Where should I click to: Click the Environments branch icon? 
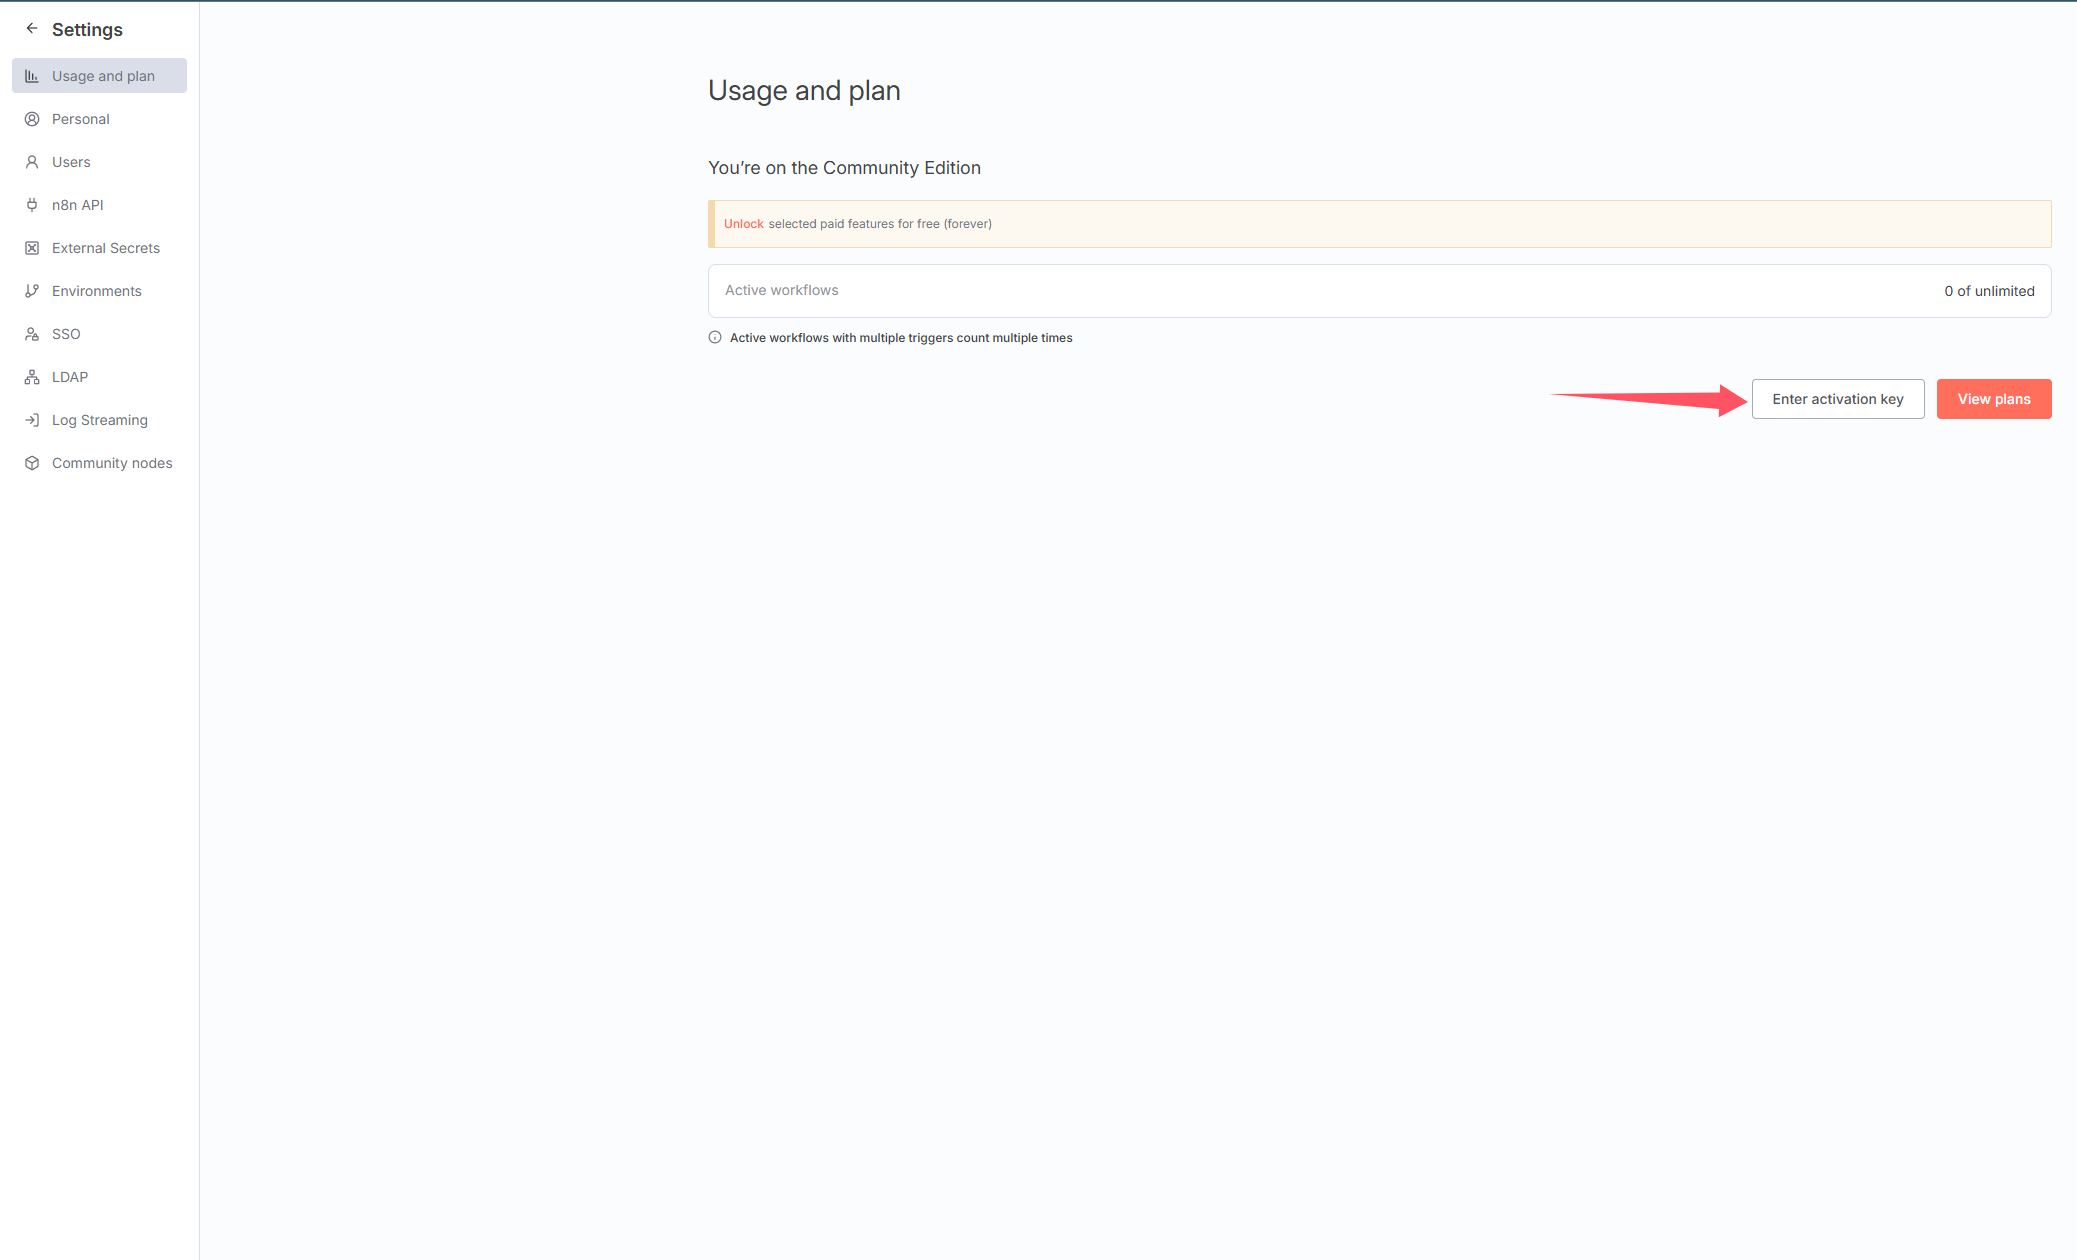(x=32, y=291)
